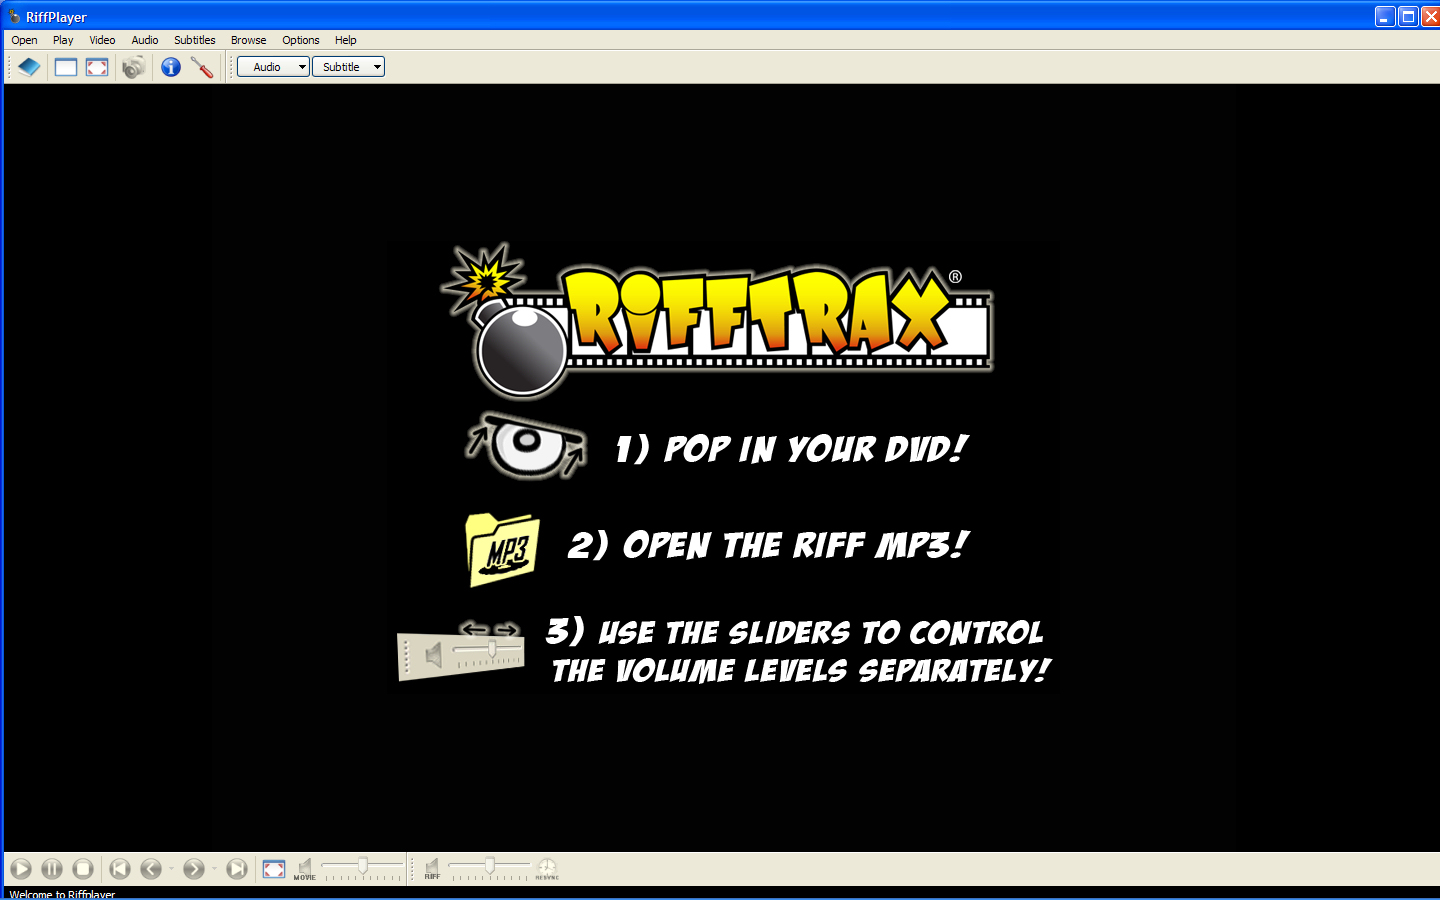Image resolution: width=1440 pixels, height=900 pixels.
Task: Open preferences with the screwdriver icon
Action: click(x=202, y=67)
